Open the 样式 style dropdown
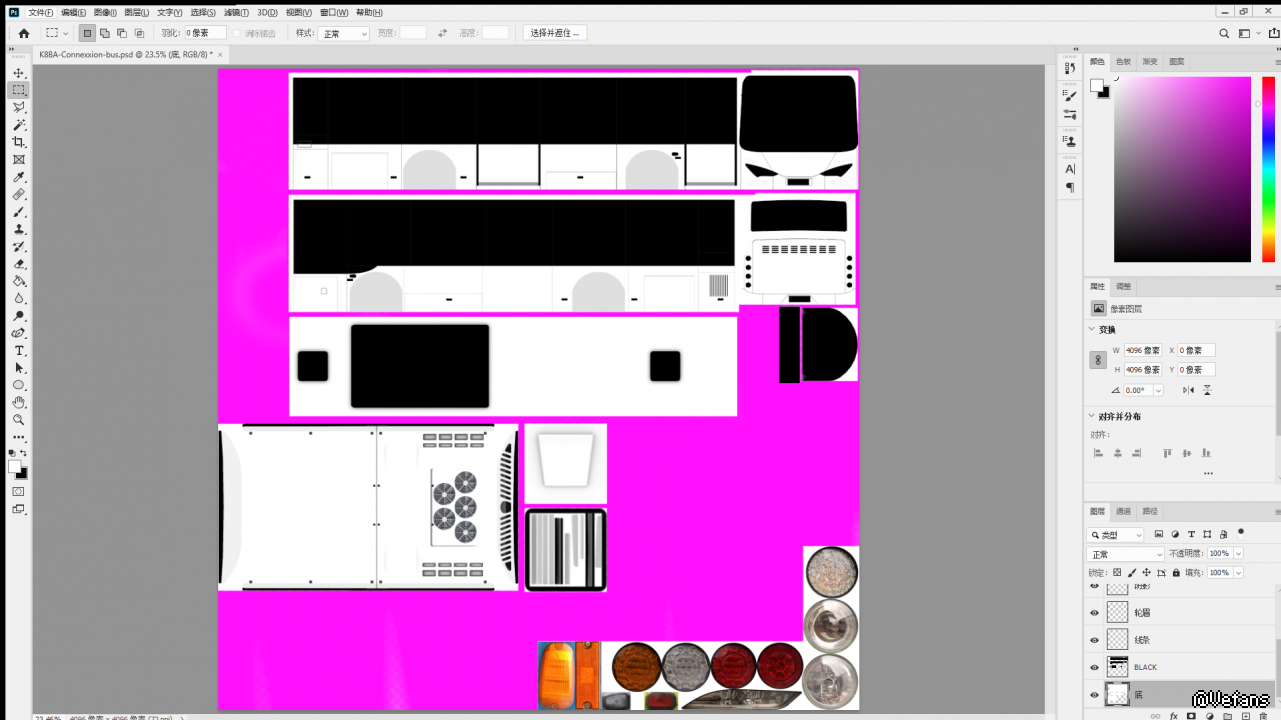 tap(344, 33)
